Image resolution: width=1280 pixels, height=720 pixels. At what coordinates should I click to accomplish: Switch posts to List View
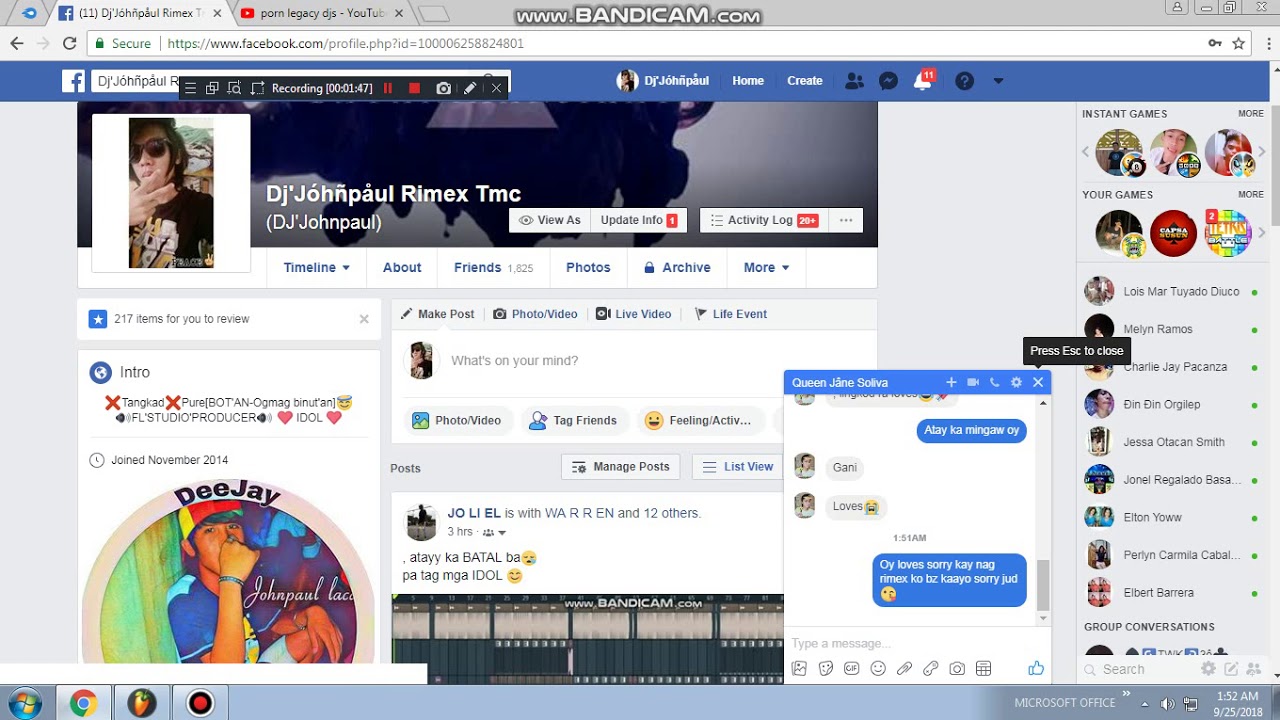(739, 467)
